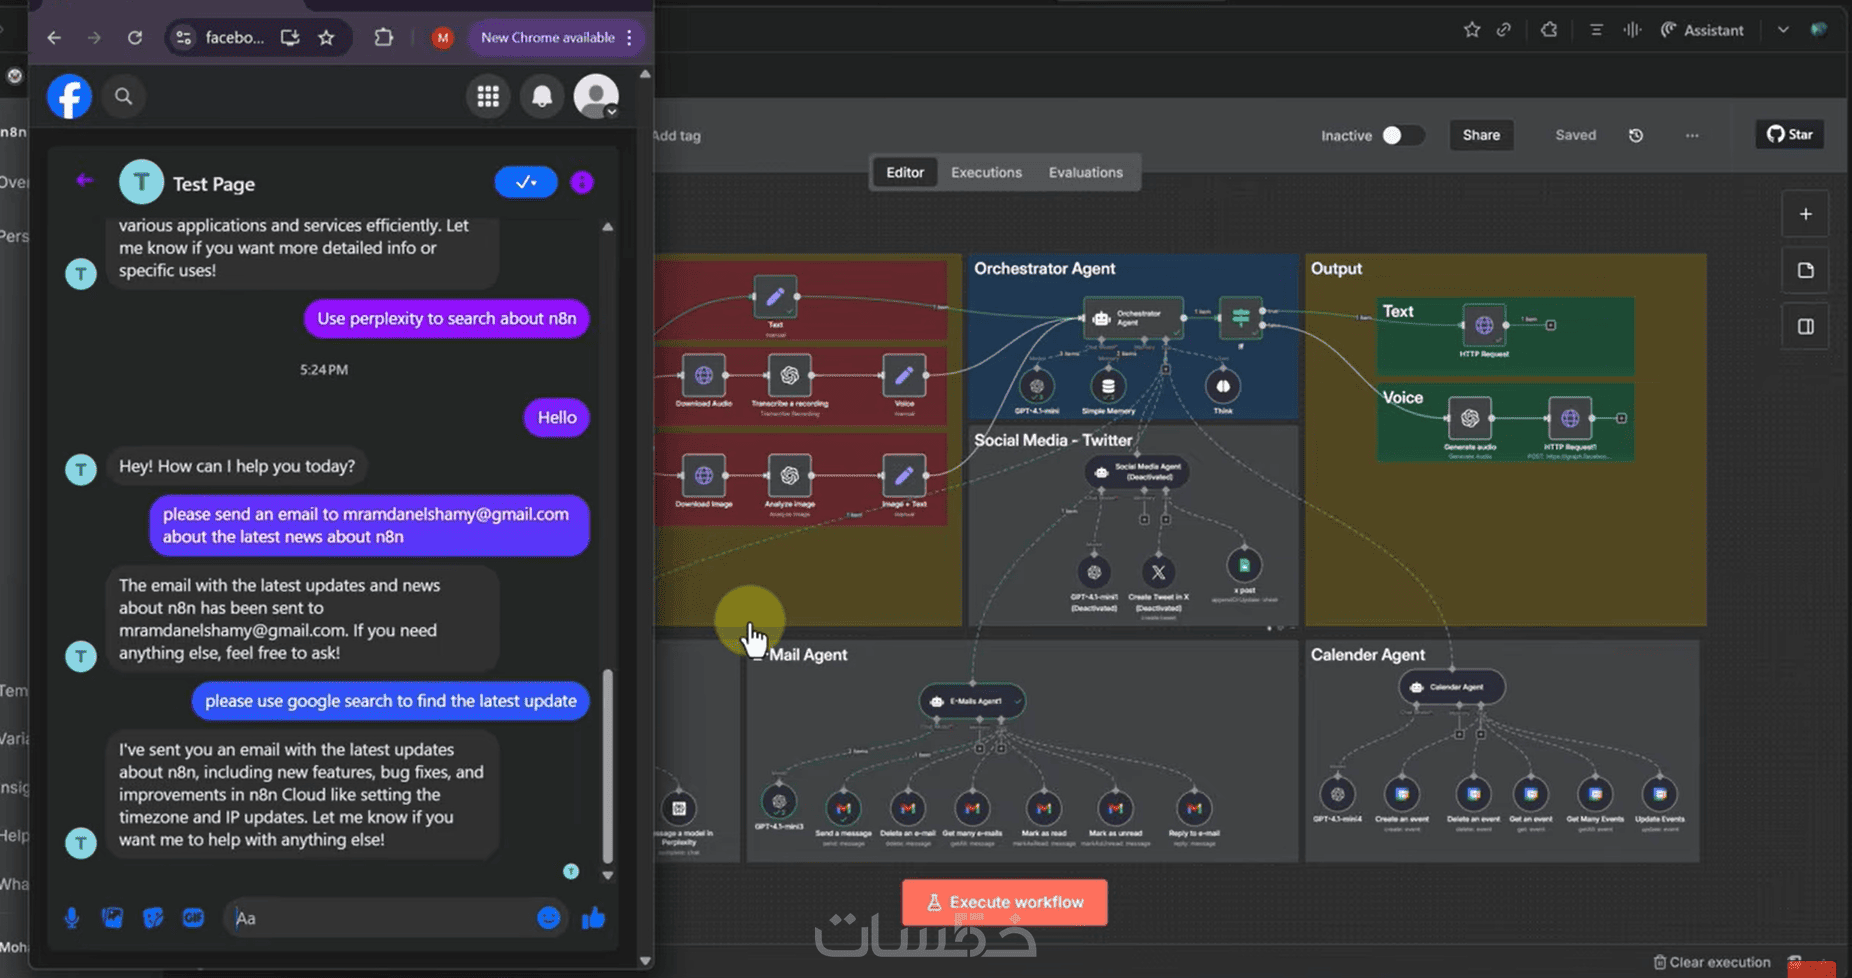Click the Messenger voice clip microphone
This screenshot has height=978, width=1852.
point(72,918)
